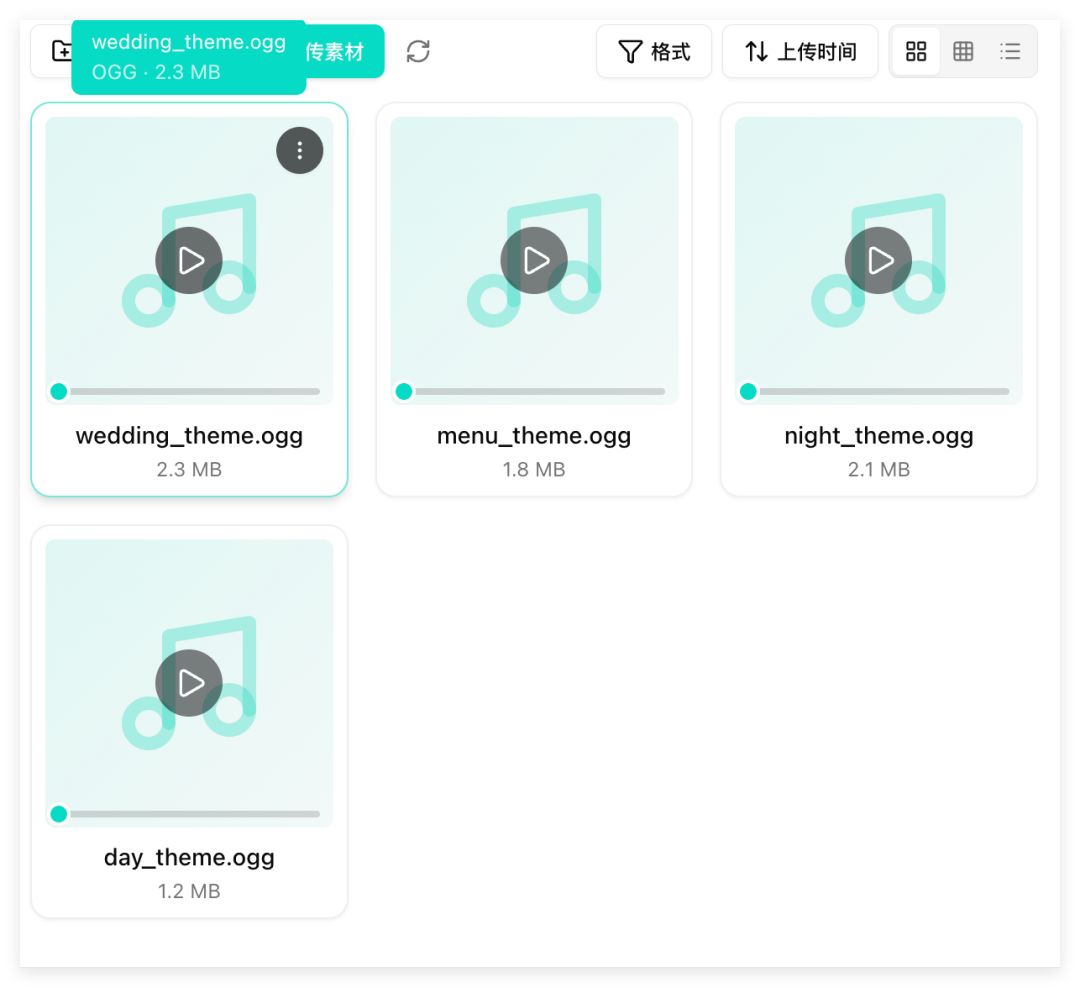
Task: Switch to small grid view
Action: (x=963, y=52)
